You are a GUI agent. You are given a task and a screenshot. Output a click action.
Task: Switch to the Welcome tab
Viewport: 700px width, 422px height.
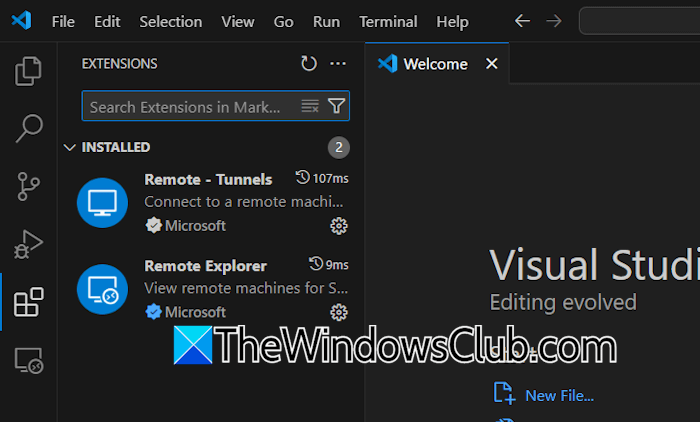[435, 64]
